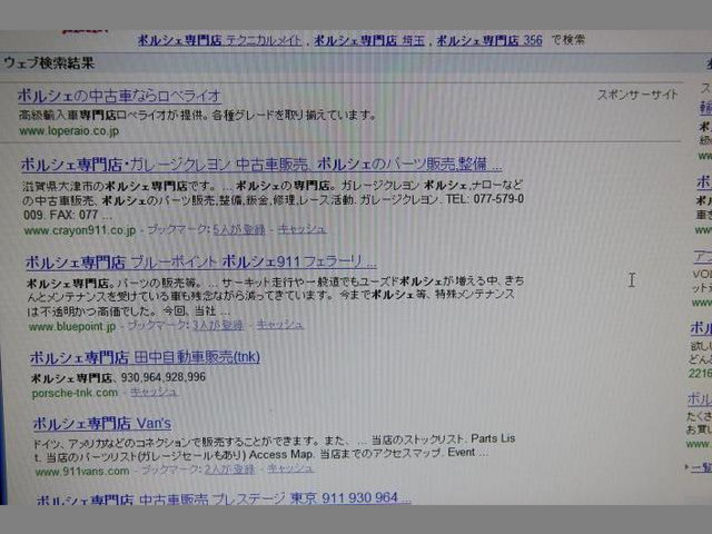The height and width of the screenshot is (534, 712).
Task: Open 5人が登録 bookmark link
Action: click(x=241, y=229)
